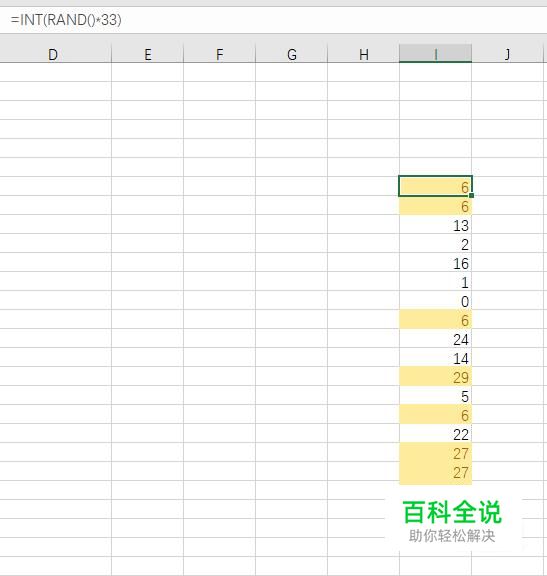The width and height of the screenshot is (547, 576).
Task: Select the cell containing 24
Action: click(x=435, y=339)
